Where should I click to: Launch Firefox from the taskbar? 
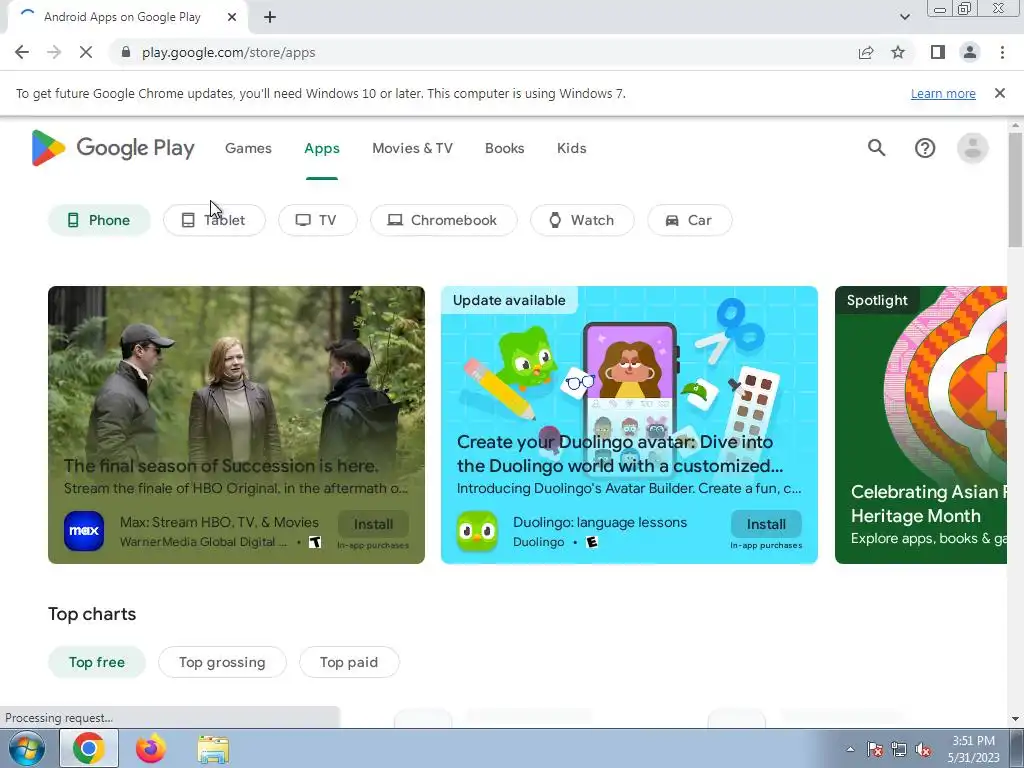coord(151,749)
